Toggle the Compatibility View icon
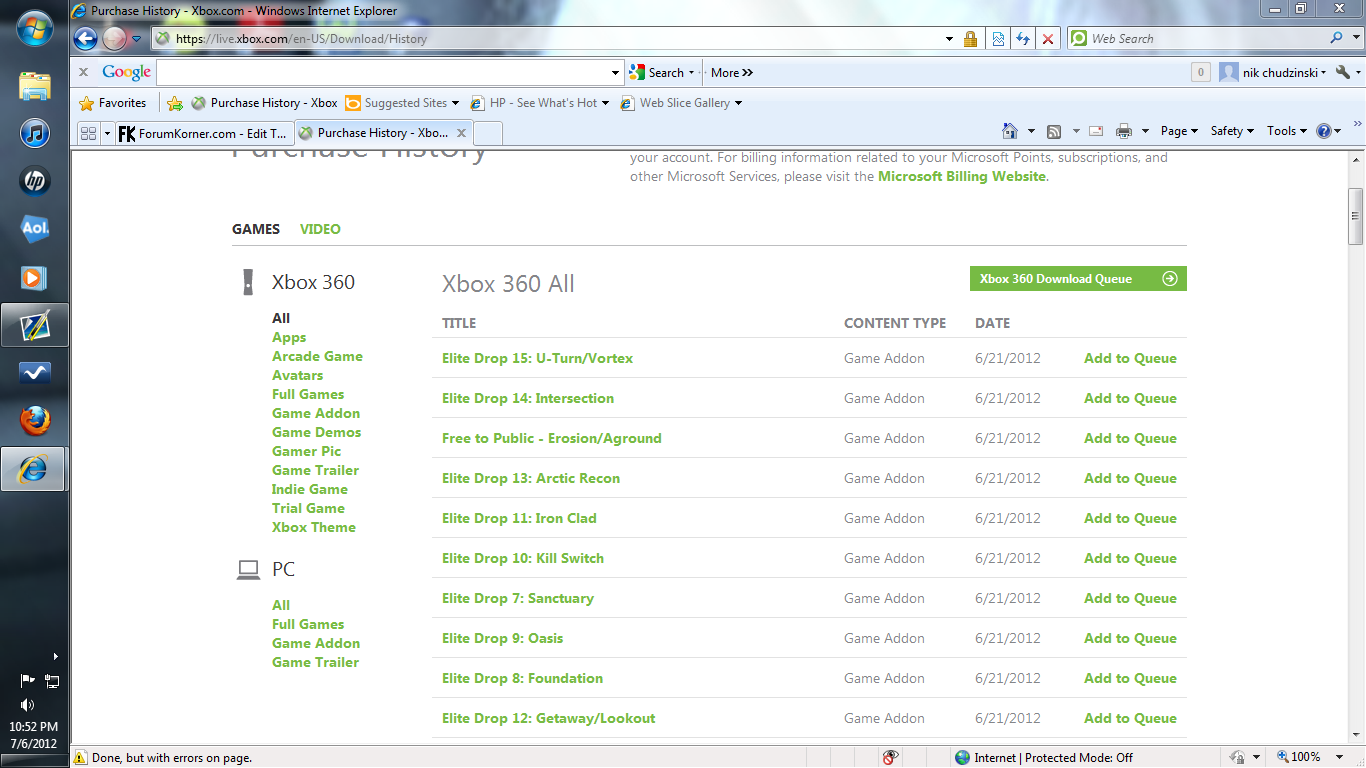 point(997,39)
